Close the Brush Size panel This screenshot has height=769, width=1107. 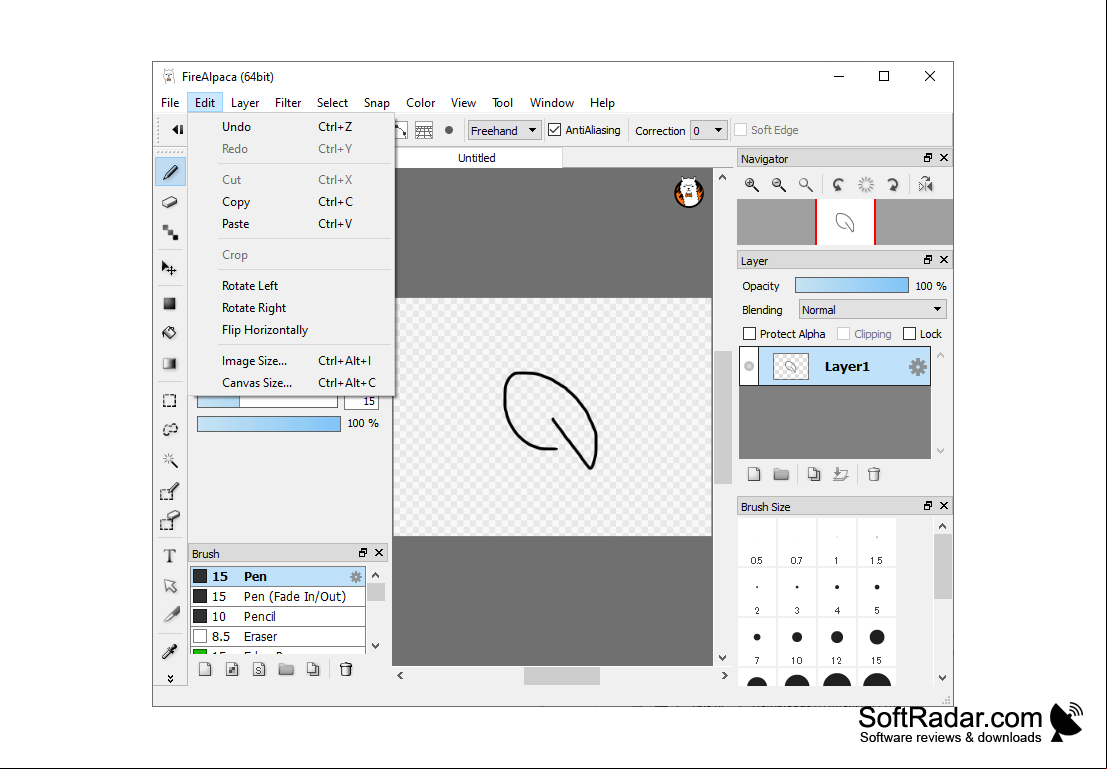click(944, 506)
